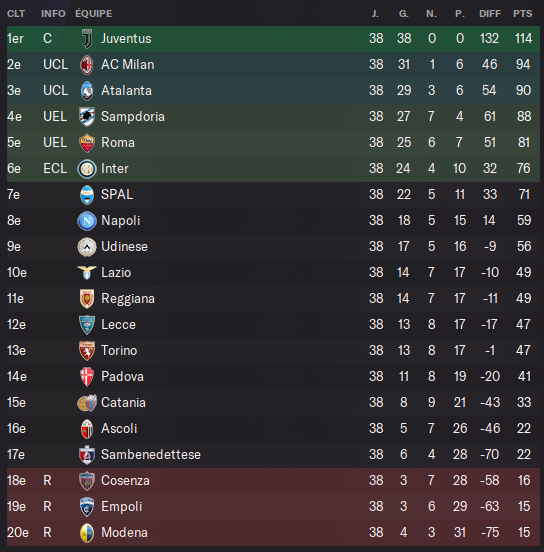This screenshot has height=552, width=544.
Task: Open the Udinese team name link
Action: click(124, 246)
